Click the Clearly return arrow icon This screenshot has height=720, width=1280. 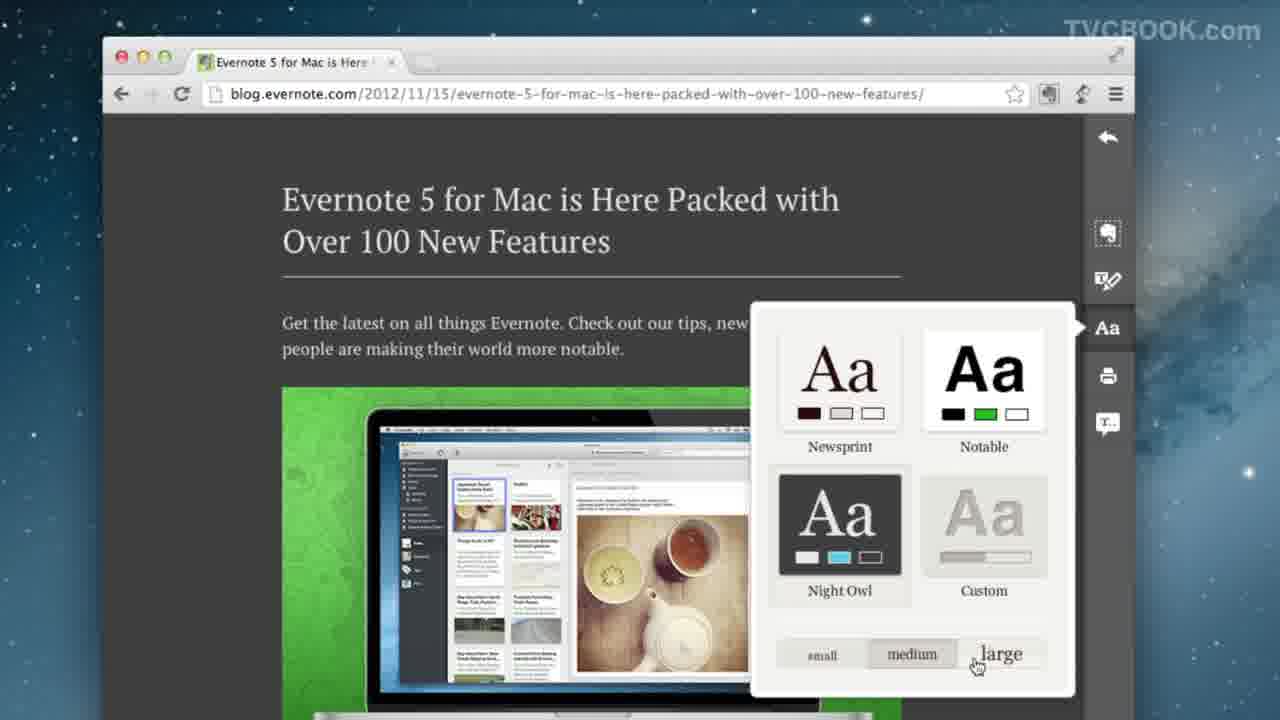pyautogui.click(x=1108, y=137)
